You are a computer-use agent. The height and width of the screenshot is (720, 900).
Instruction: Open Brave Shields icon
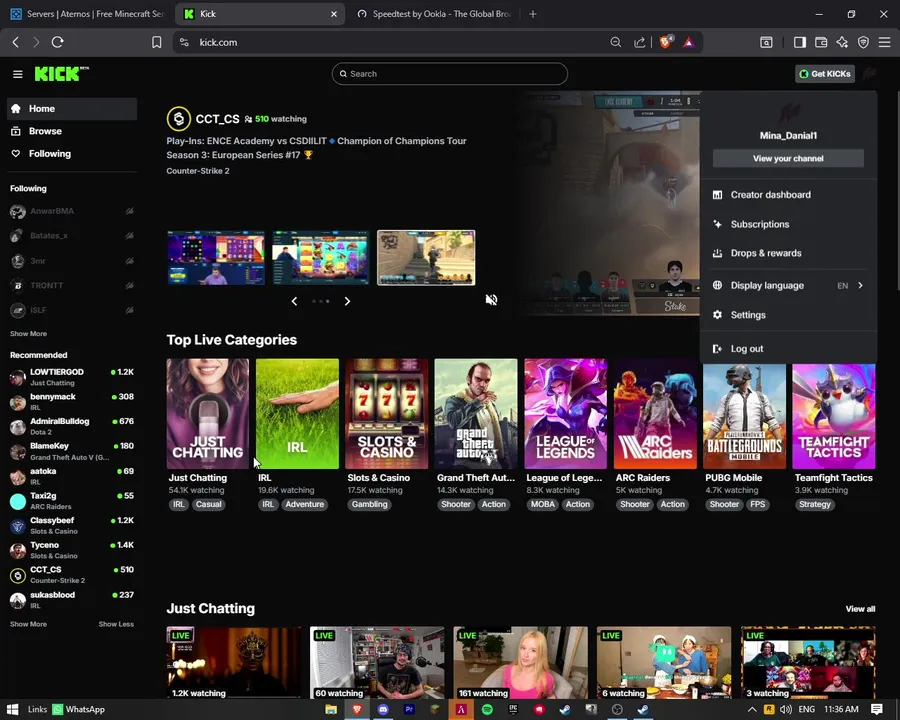(665, 42)
